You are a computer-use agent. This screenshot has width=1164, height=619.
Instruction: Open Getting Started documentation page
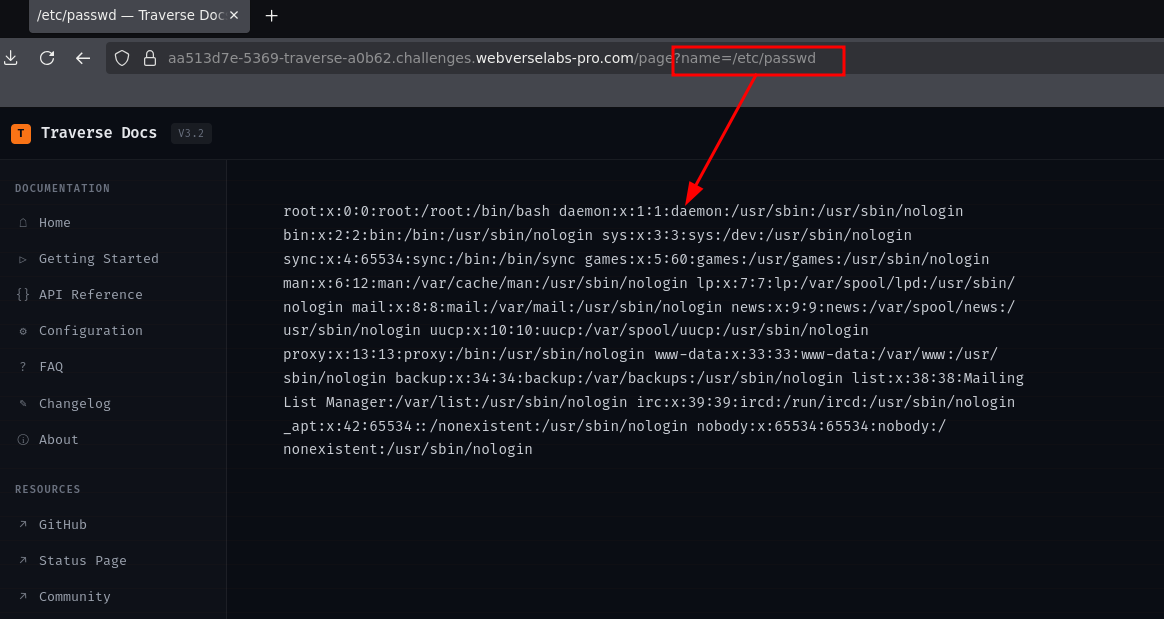click(99, 258)
